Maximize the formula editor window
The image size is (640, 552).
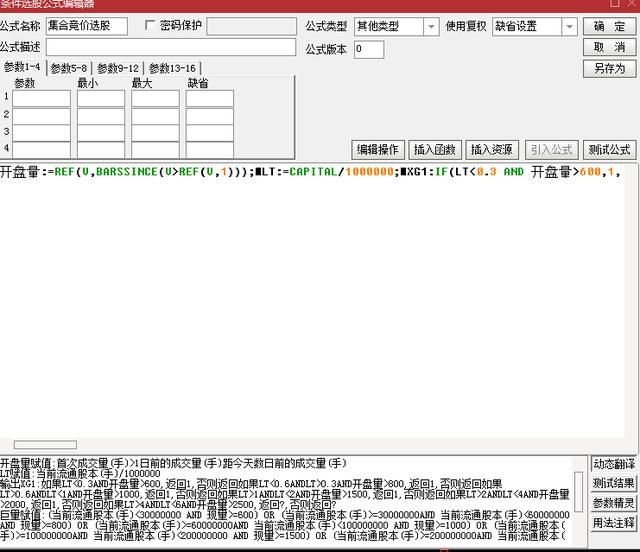click(x=615, y=3)
